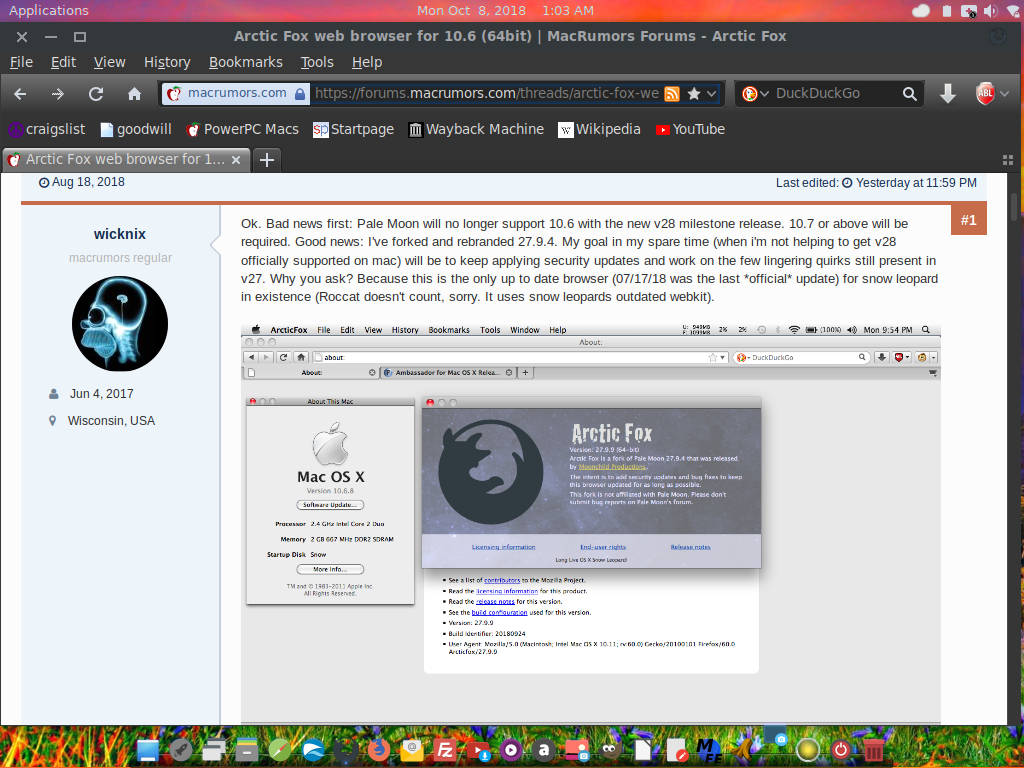Go to the browser home page

(135, 94)
